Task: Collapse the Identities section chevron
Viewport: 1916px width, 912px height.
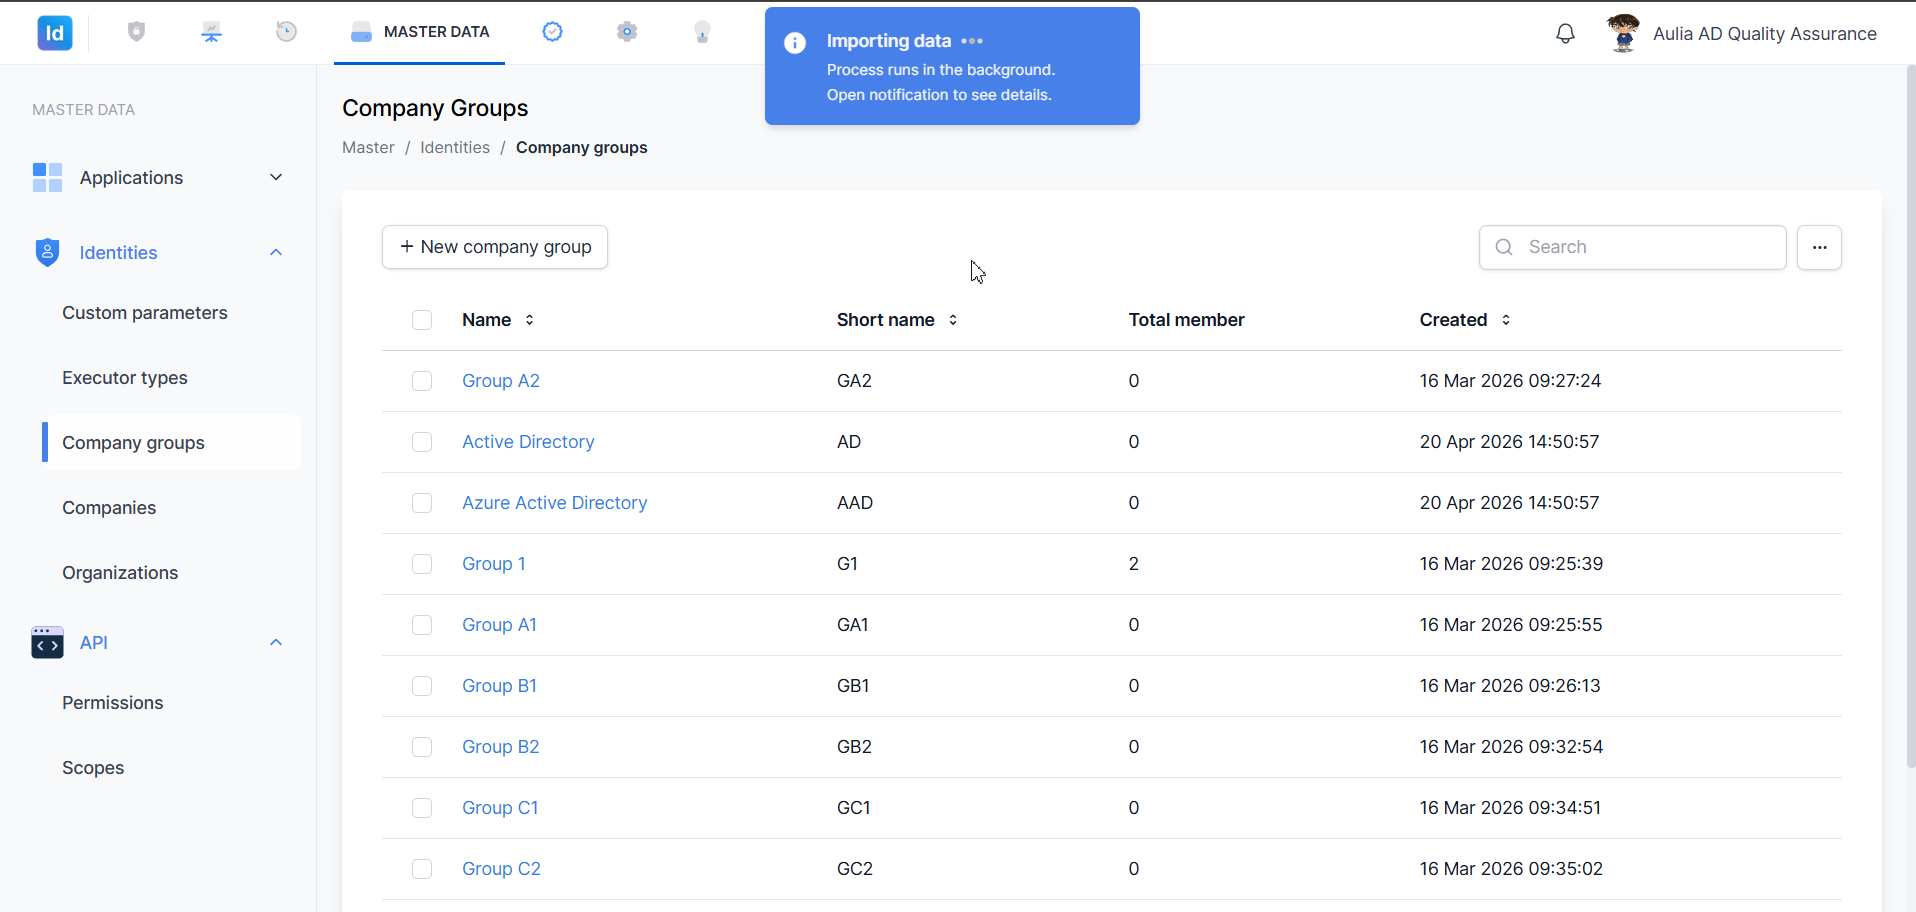Action: (x=276, y=252)
